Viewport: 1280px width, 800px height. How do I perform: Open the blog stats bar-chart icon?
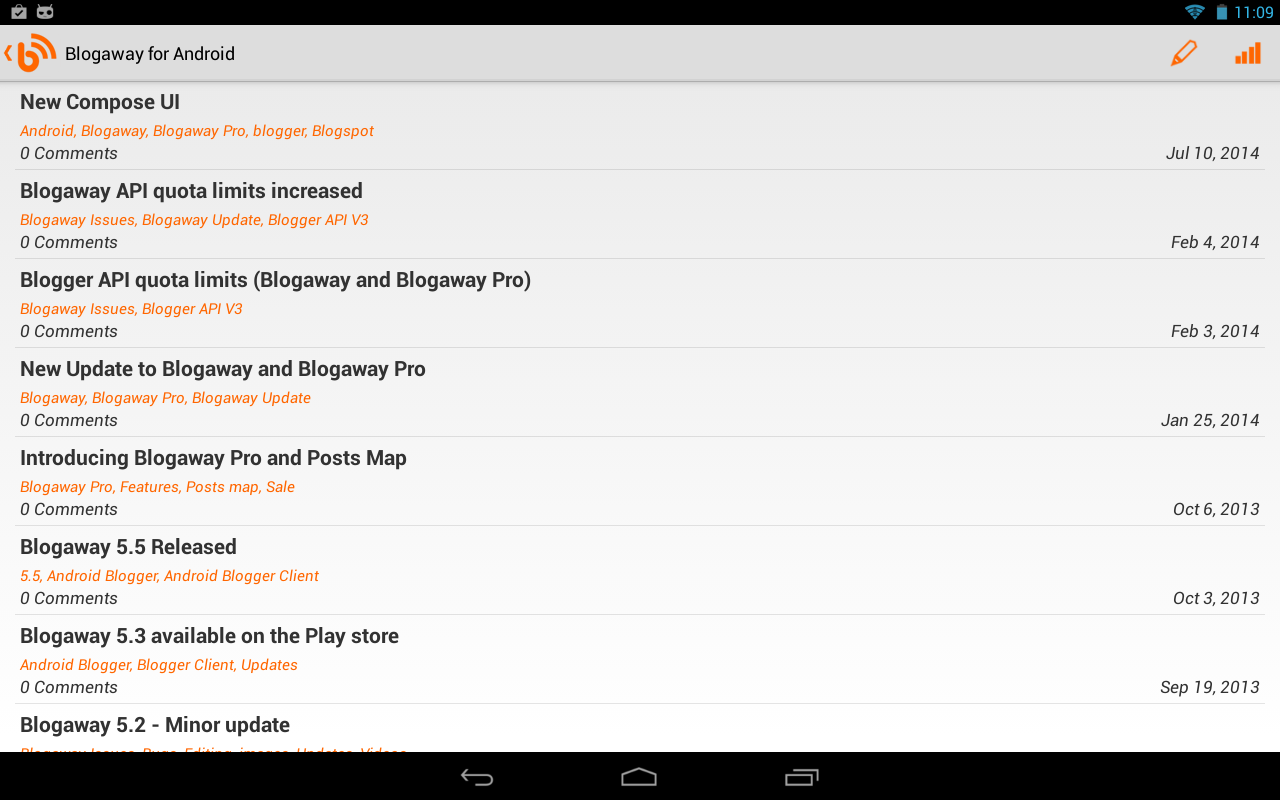tap(1247, 53)
